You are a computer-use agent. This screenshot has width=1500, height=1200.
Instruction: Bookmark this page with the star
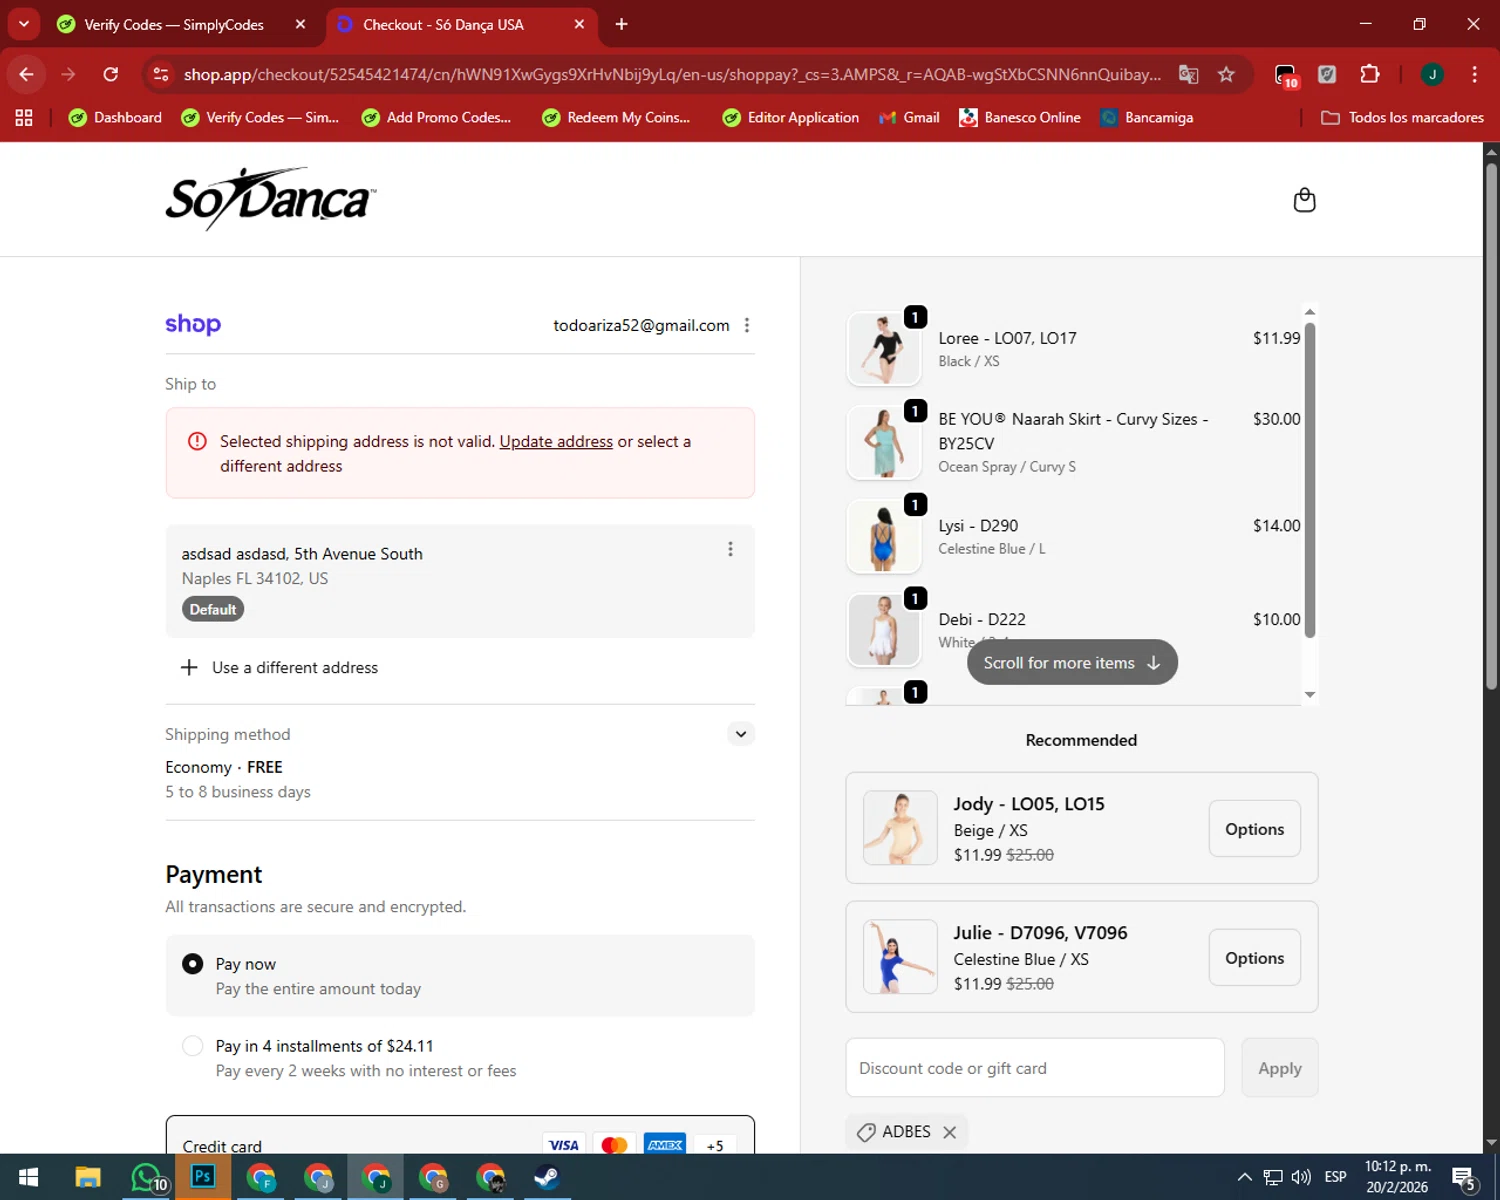click(1226, 74)
